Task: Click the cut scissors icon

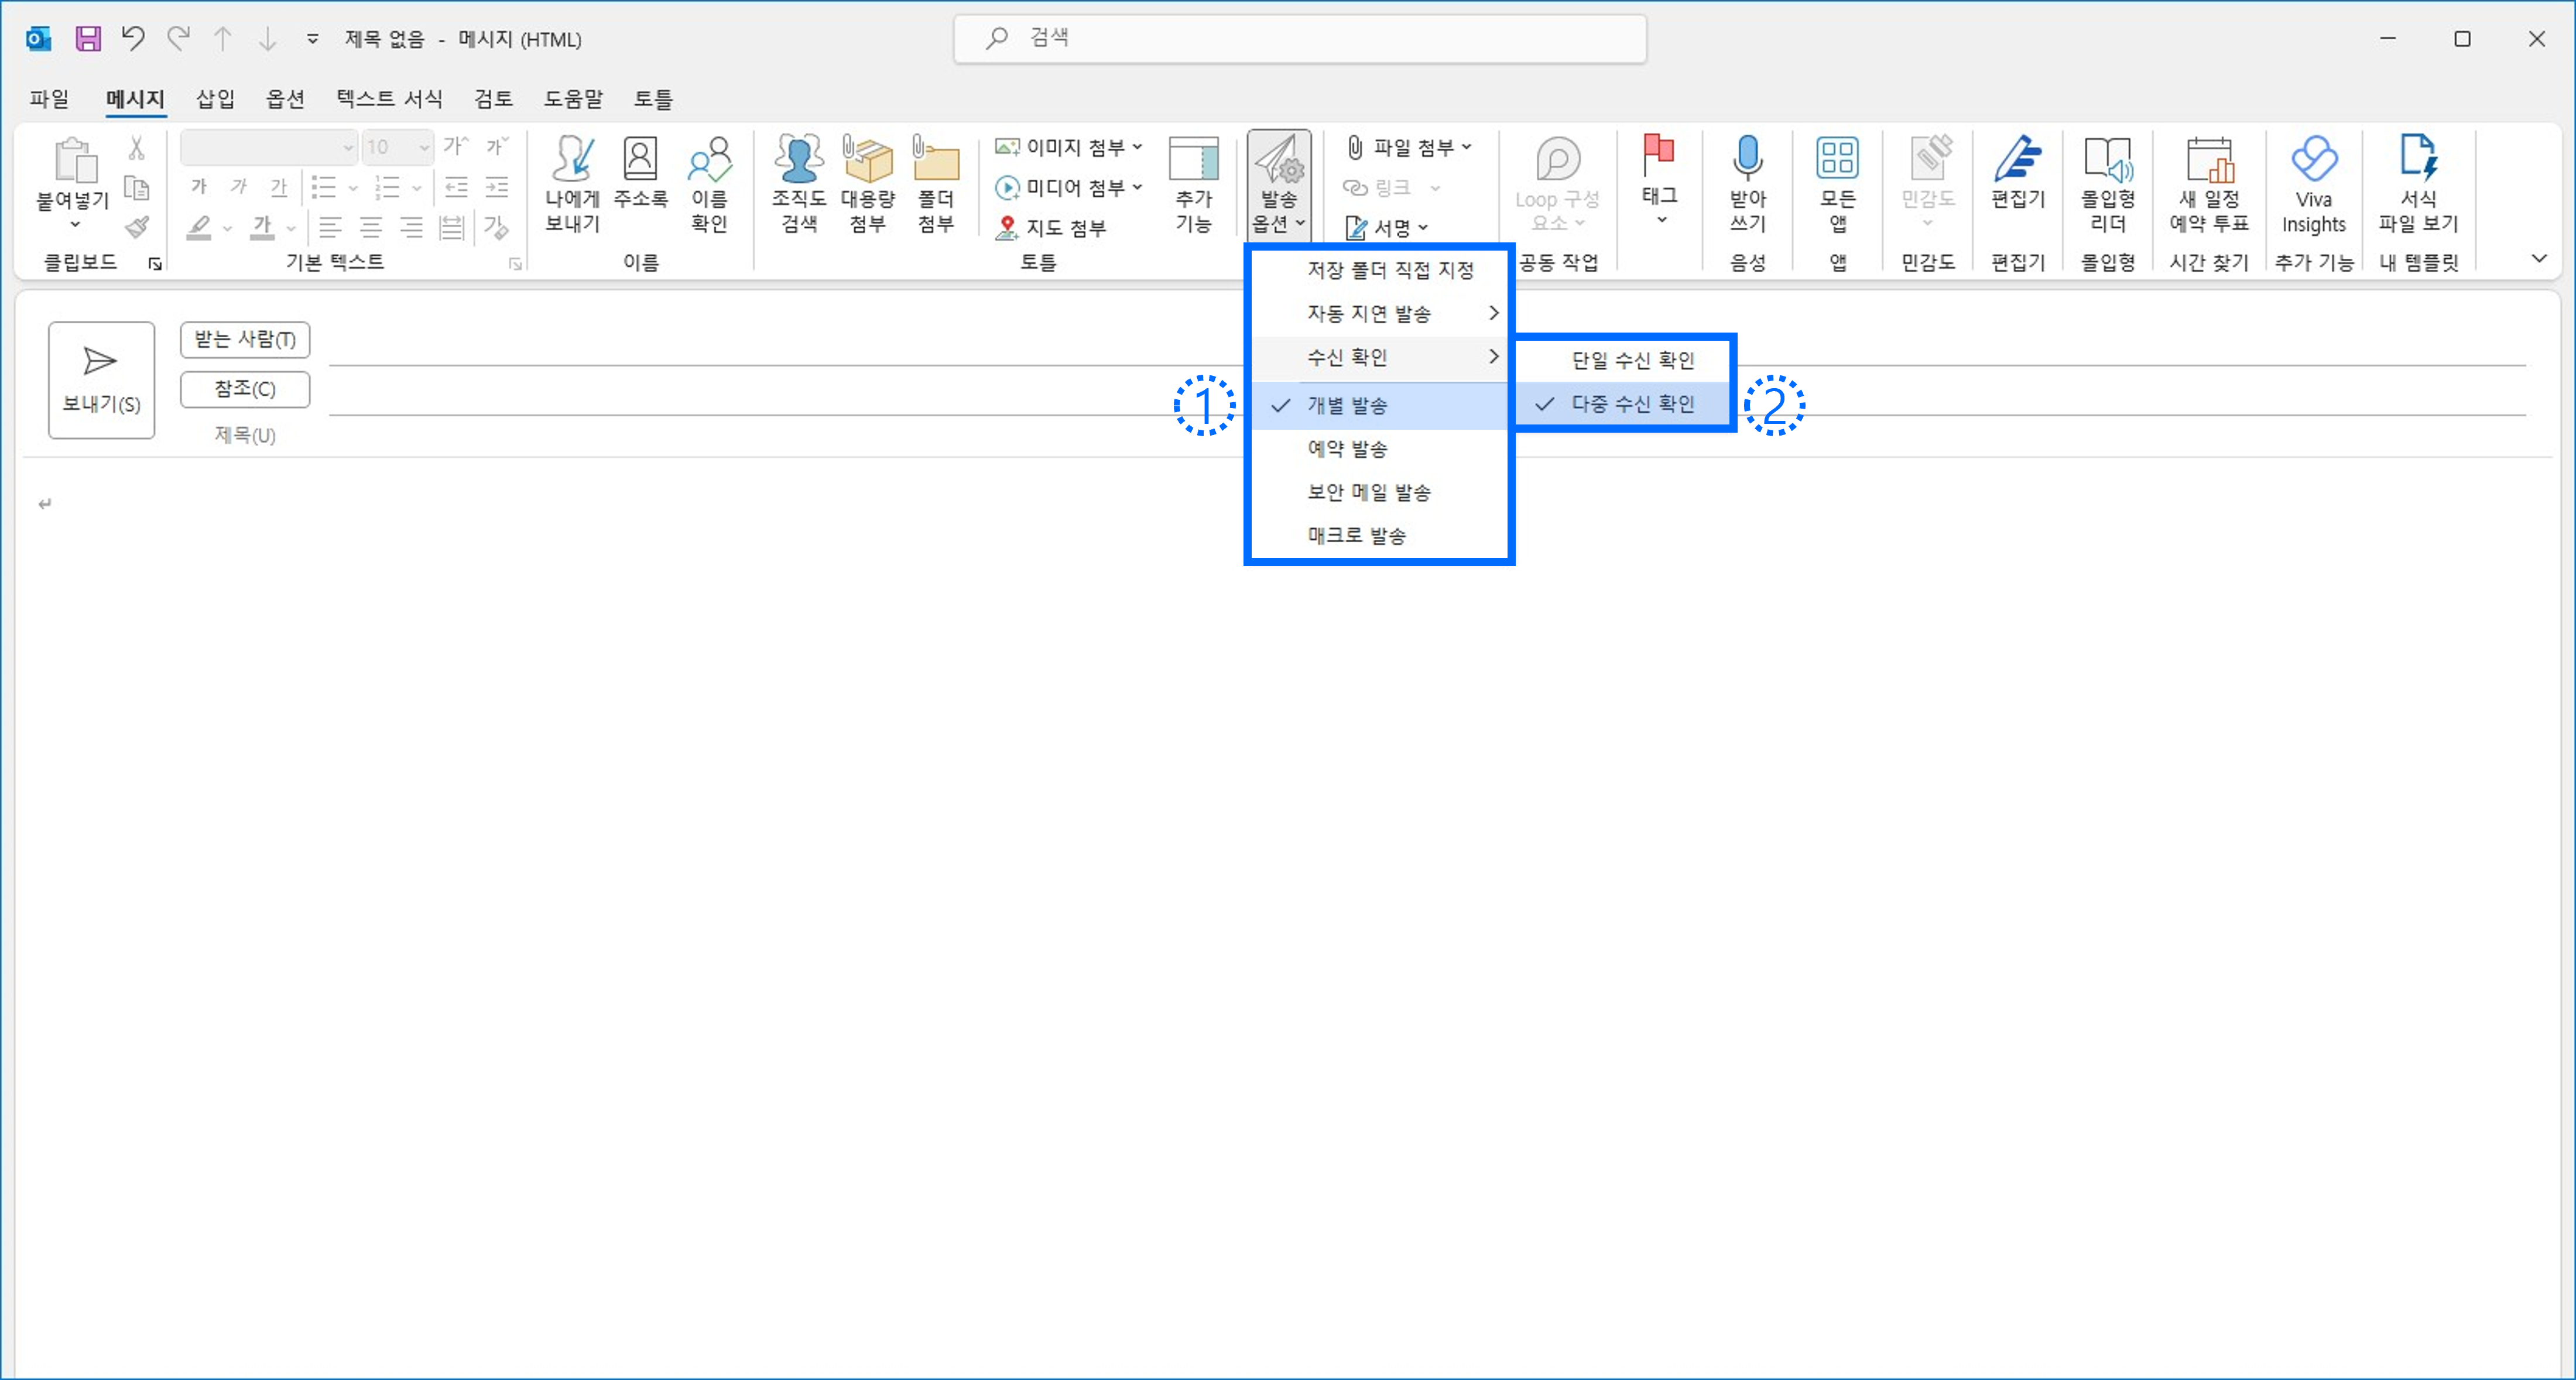Action: coord(137,148)
